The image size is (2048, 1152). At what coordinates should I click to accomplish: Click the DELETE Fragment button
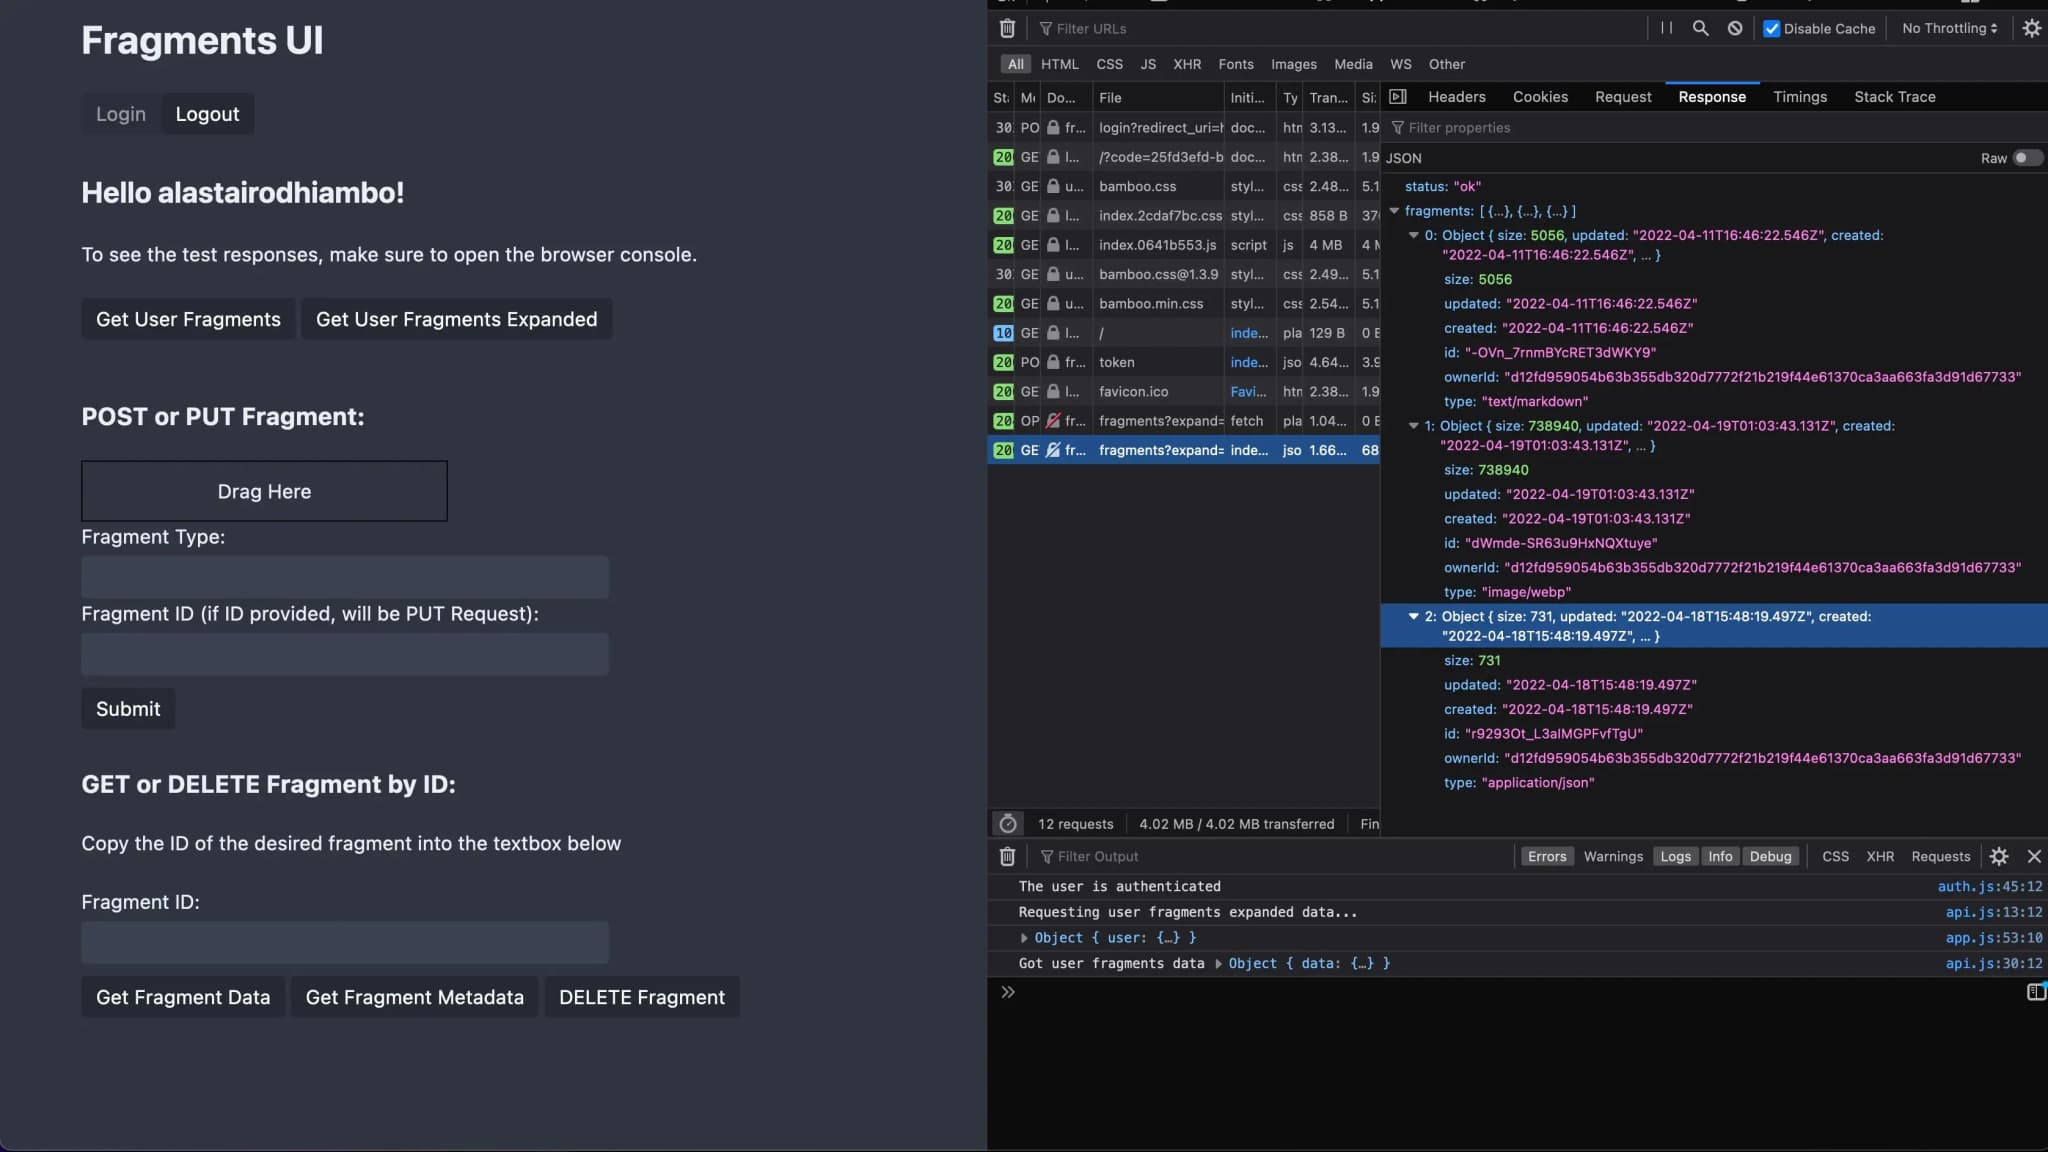tap(642, 997)
